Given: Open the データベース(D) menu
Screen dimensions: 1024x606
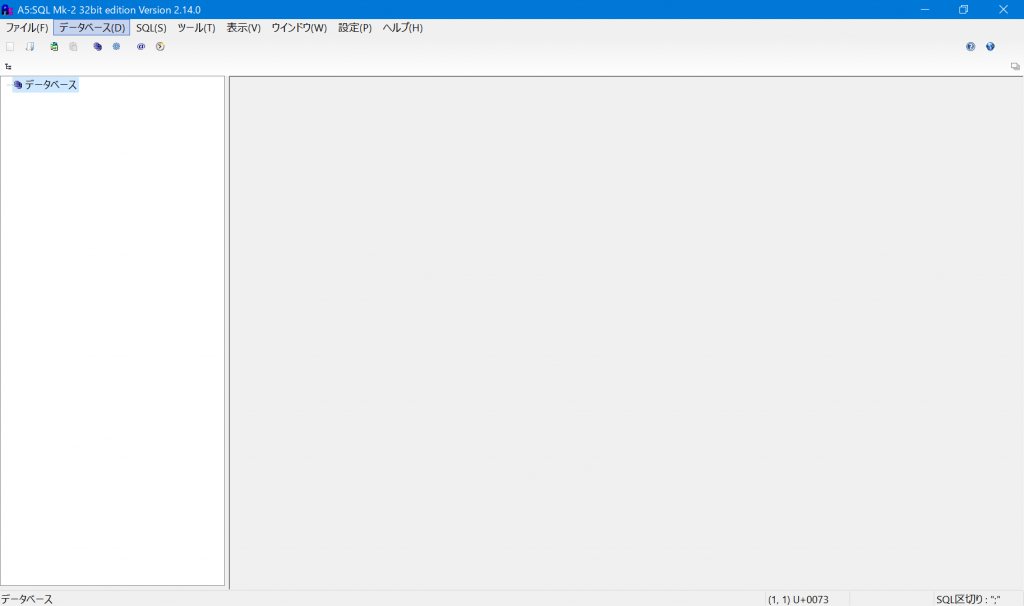Looking at the screenshot, I should point(91,27).
